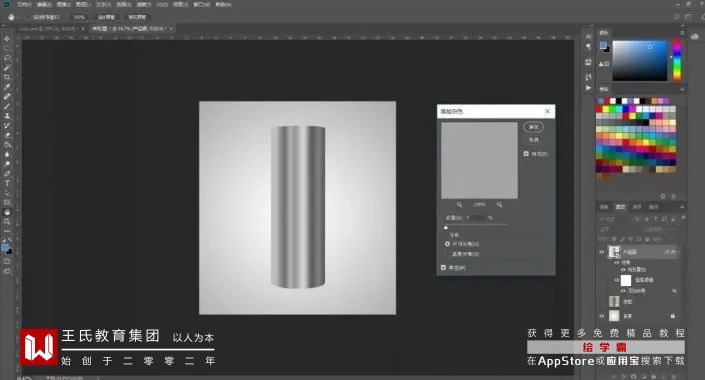Zoom out the Add Noise preview

click(459, 205)
